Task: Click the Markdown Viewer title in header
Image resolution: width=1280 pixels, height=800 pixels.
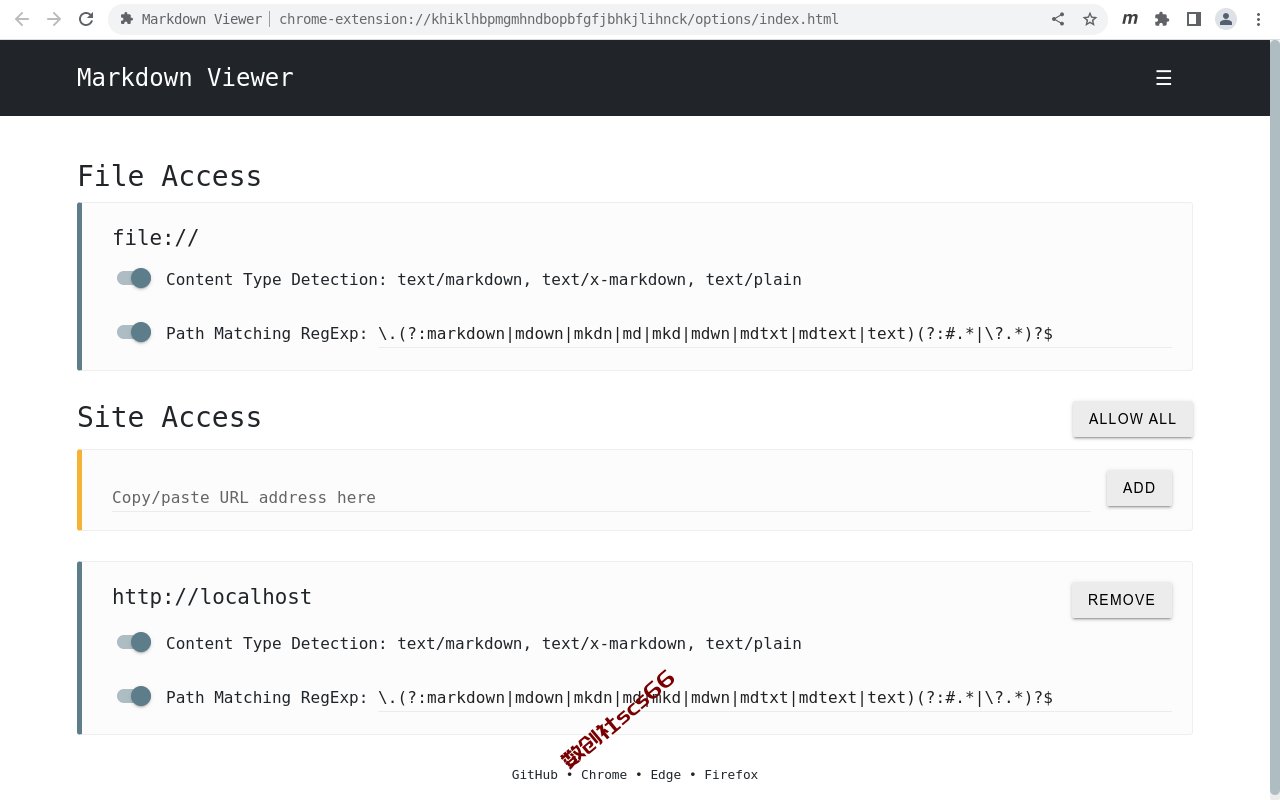Action: (185, 78)
